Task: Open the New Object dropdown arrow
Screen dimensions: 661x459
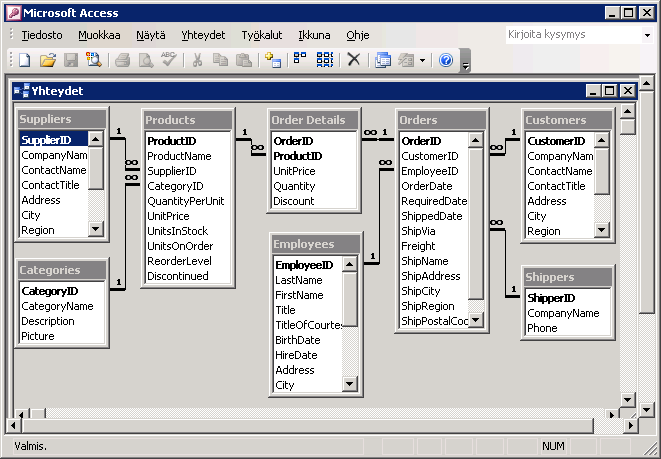Action: click(x=422, y=61)
